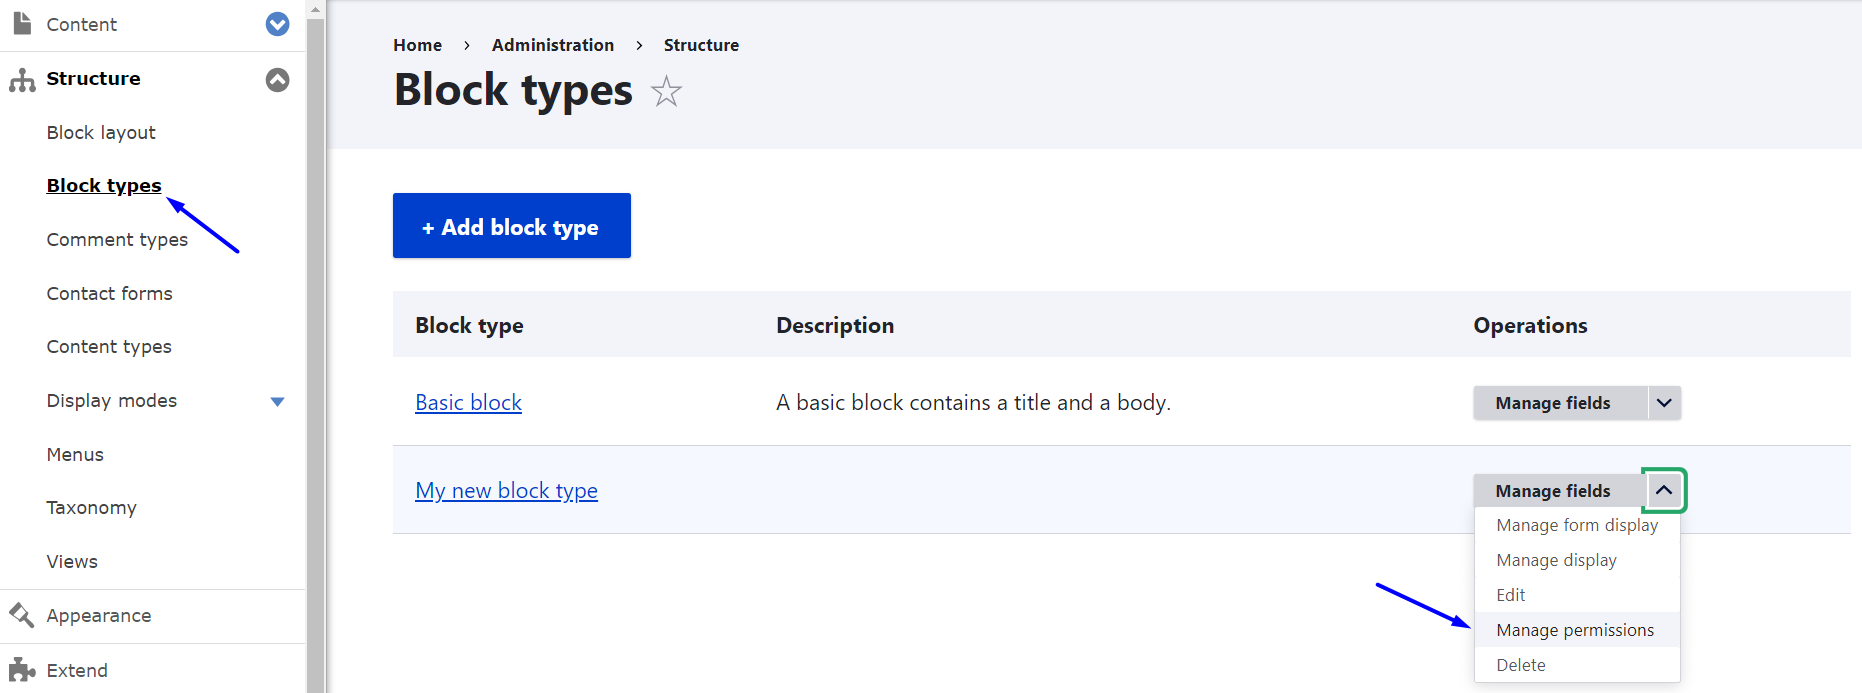This screenshot has height=693, width=1862.
Task: Expand the Content menu chevron
Action: 278,24
